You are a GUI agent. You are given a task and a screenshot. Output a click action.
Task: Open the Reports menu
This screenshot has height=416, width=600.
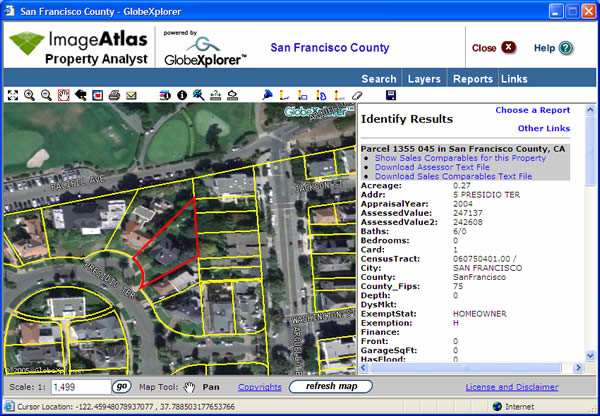tap(473, 79)
